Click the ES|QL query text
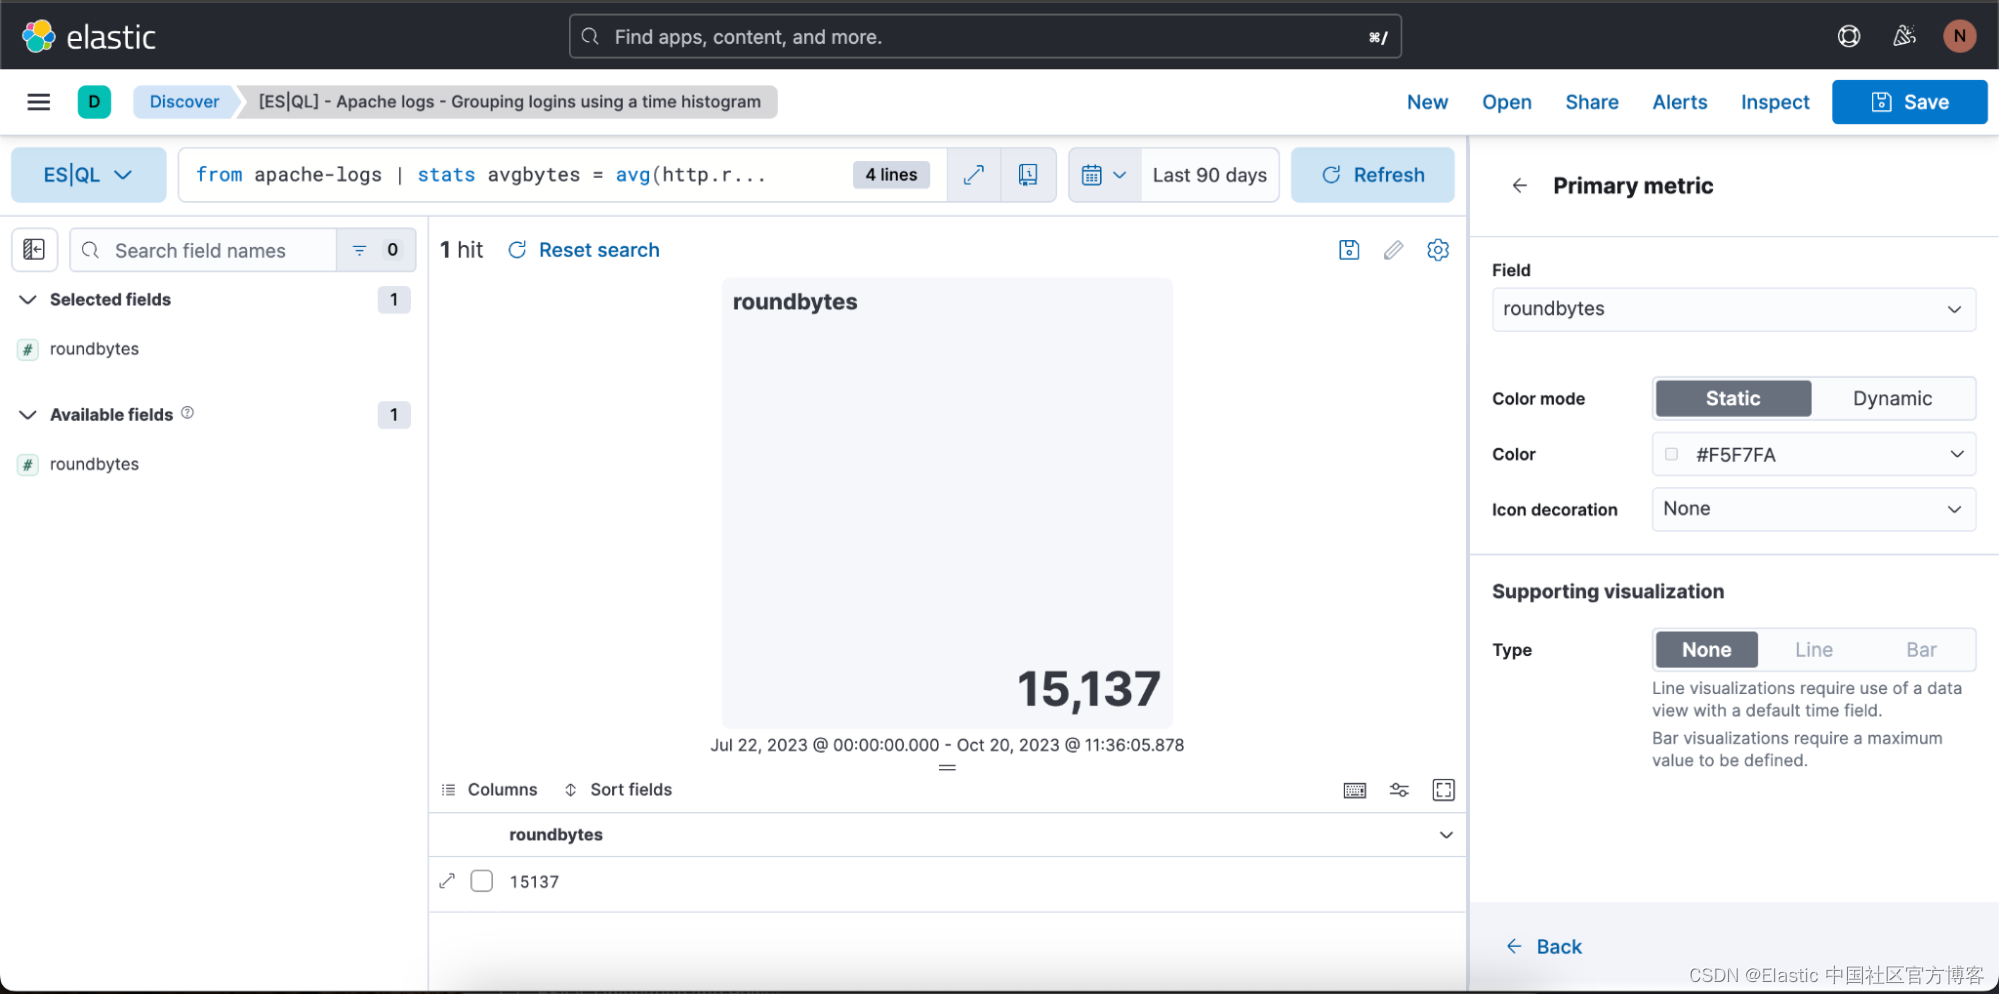 (x=480, y=175)
